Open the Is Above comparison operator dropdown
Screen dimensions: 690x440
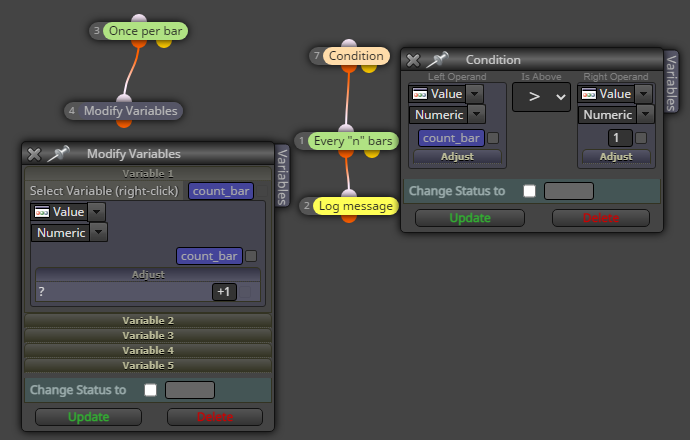(541, 97)
